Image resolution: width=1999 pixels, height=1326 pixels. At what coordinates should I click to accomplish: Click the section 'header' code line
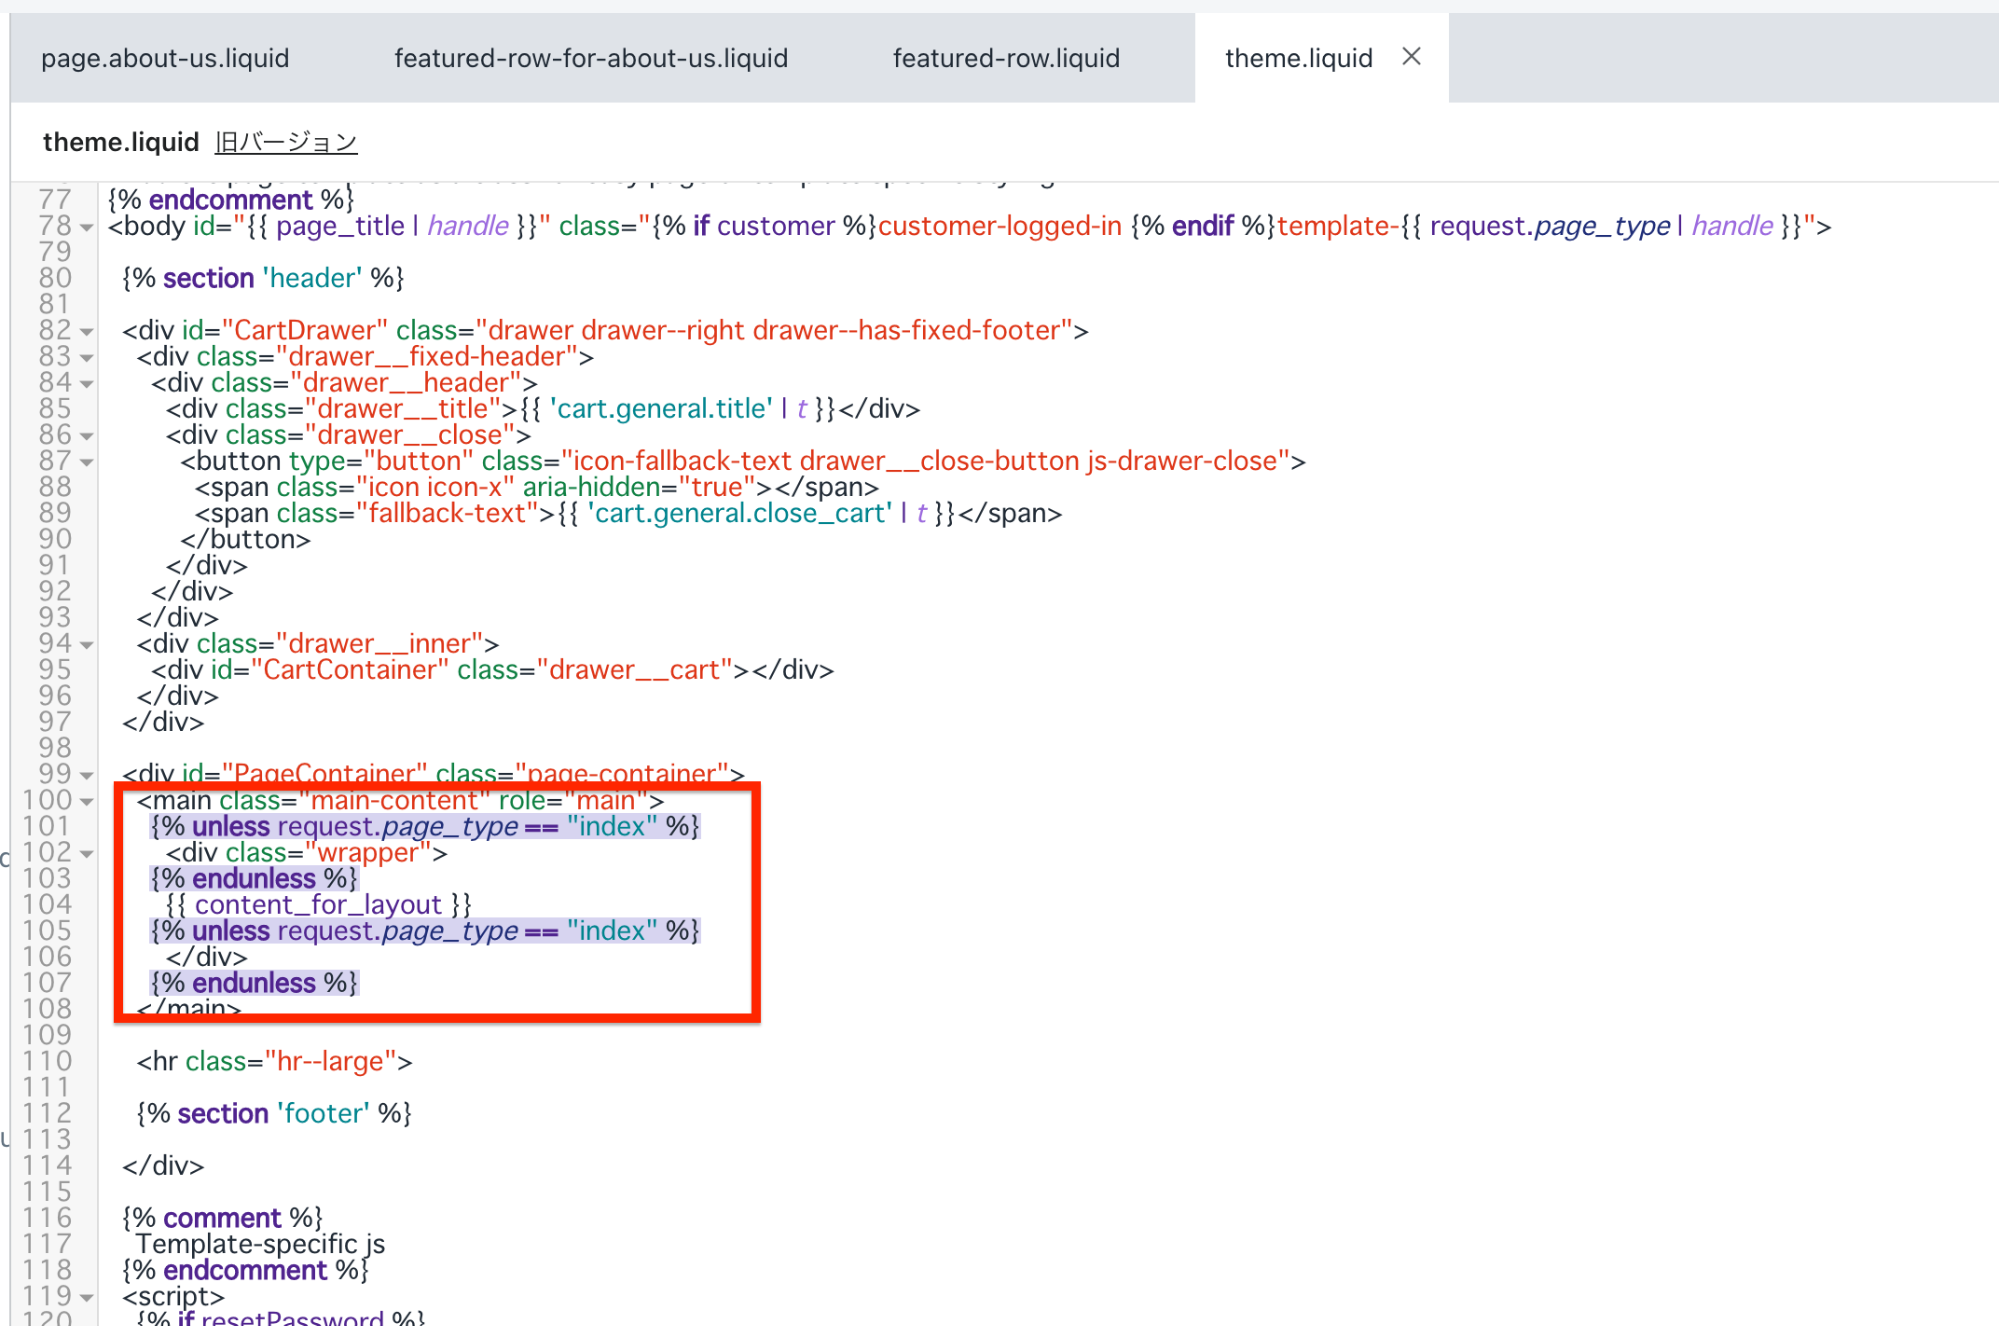tap(263, 278)
